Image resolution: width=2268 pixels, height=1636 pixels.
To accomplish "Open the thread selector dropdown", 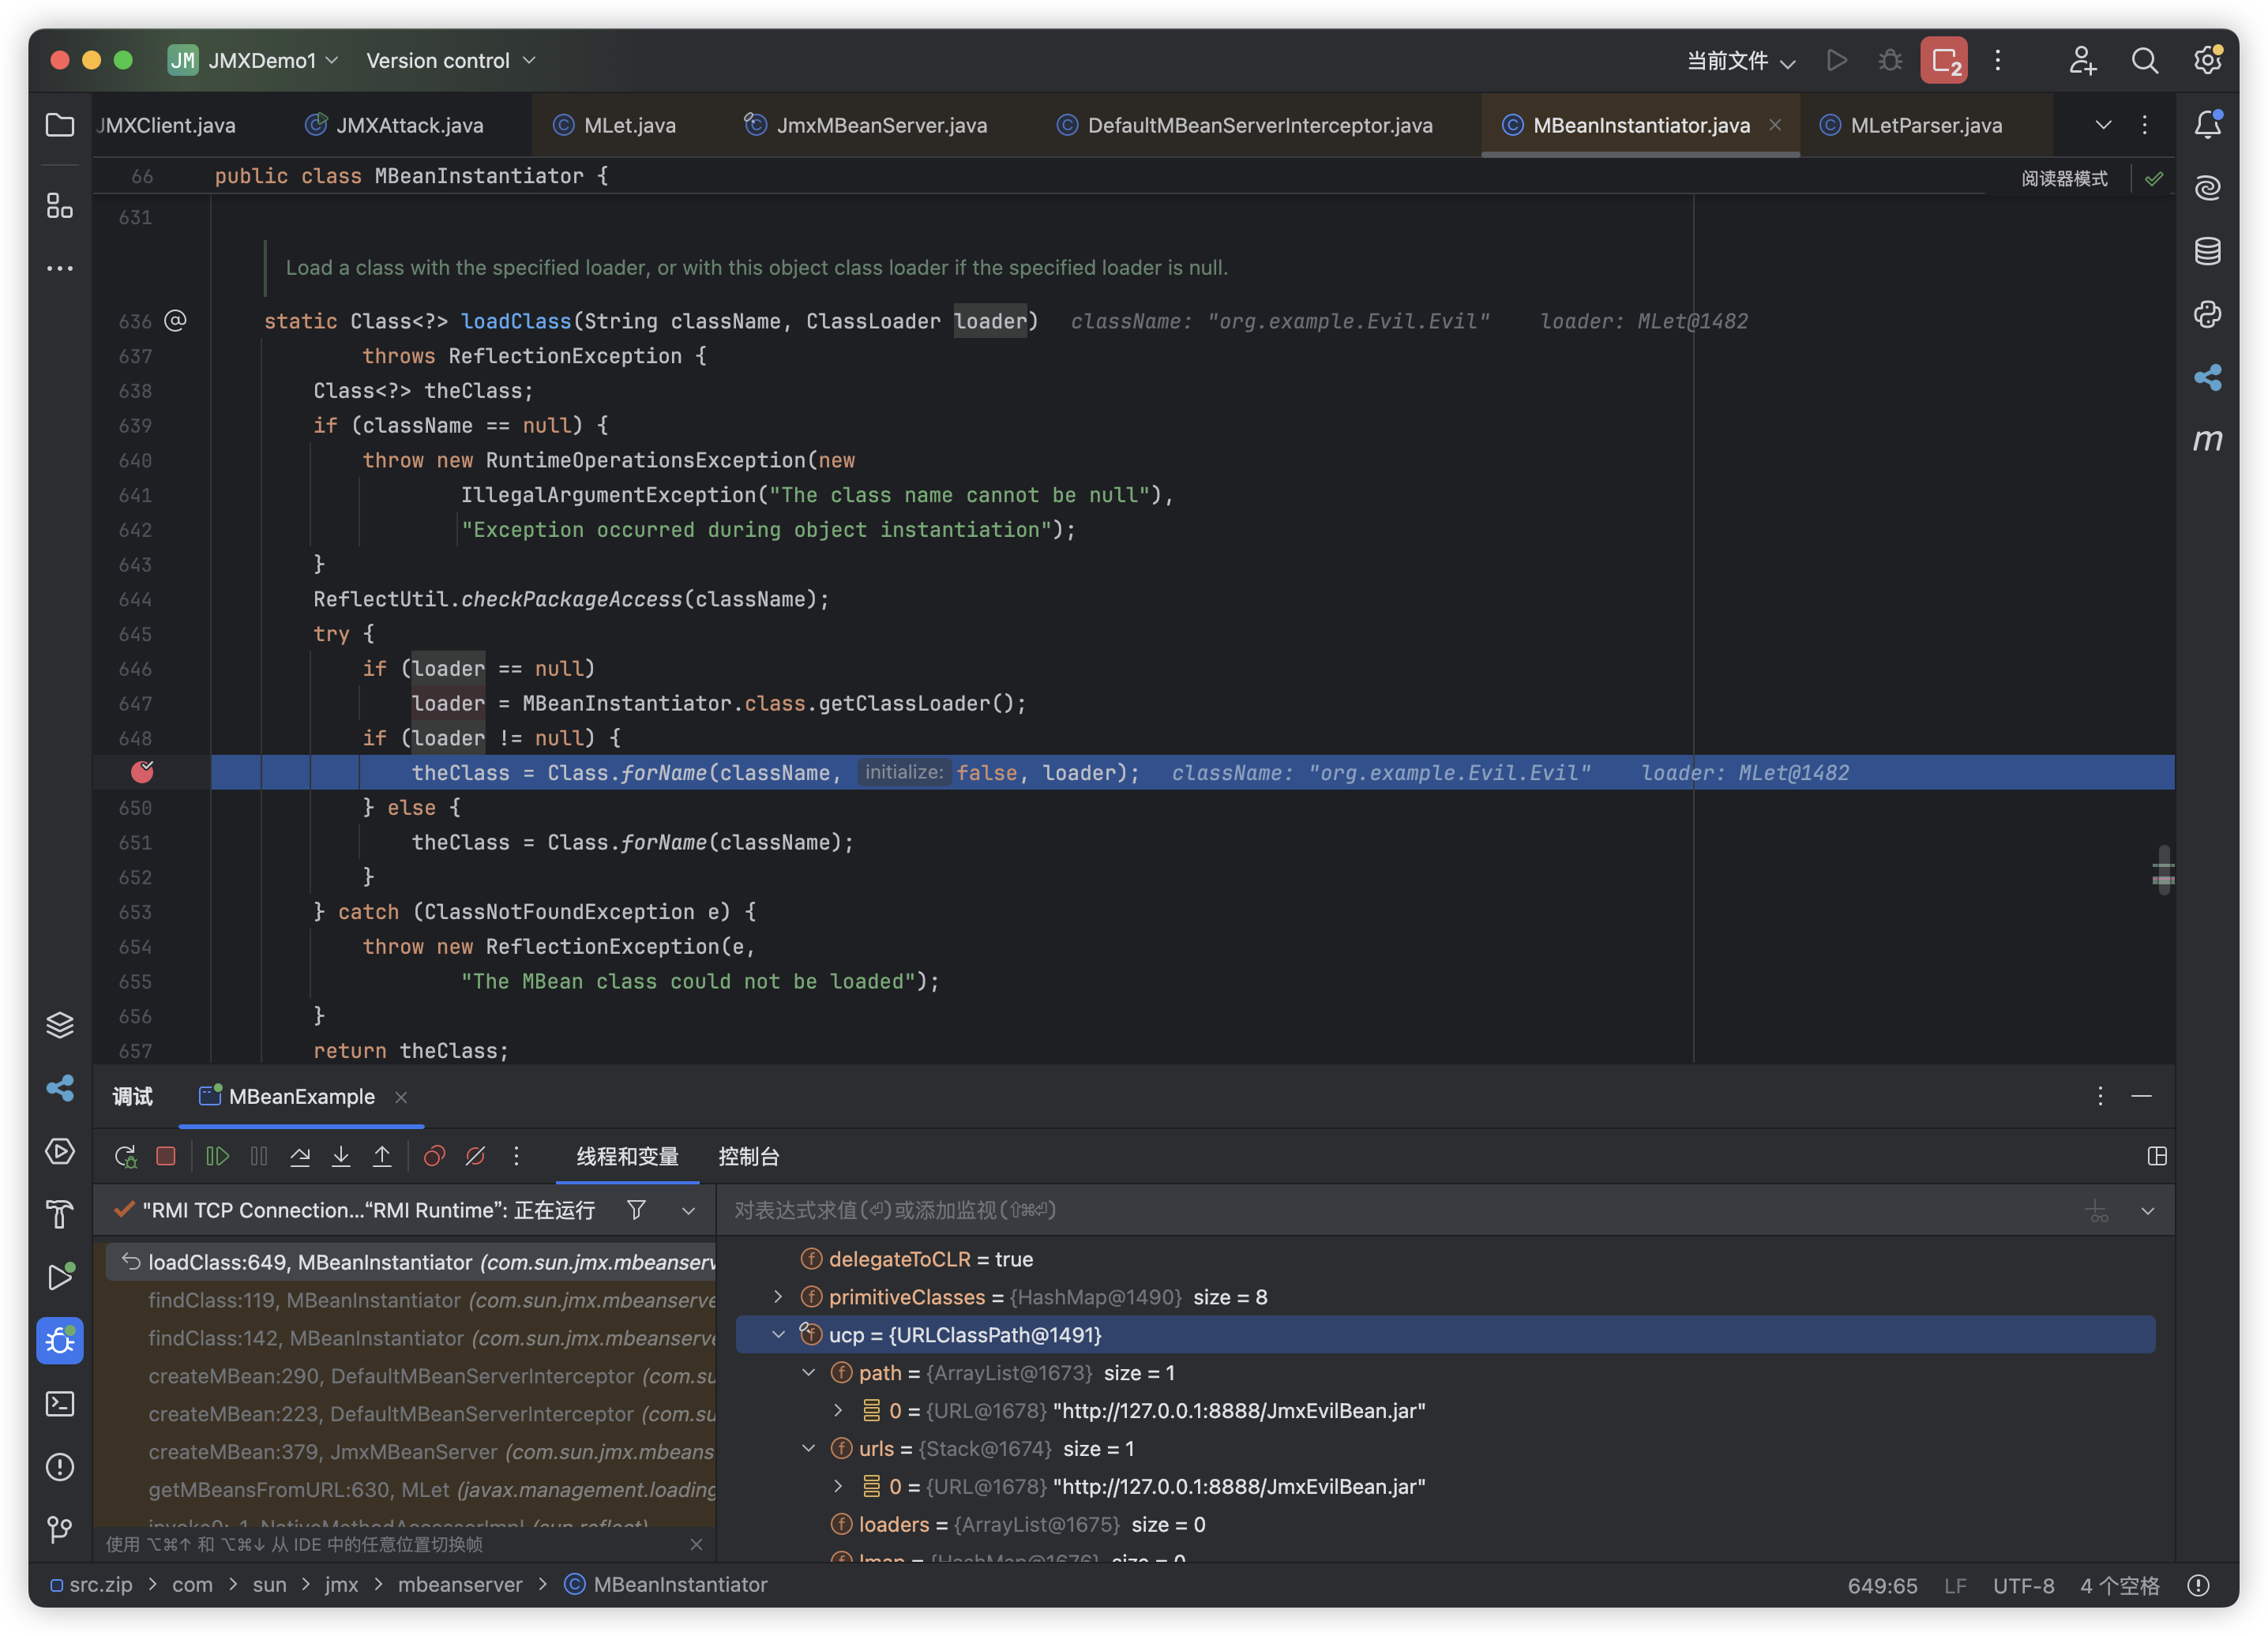I will pyautogui.click(x=688, y=1211).
